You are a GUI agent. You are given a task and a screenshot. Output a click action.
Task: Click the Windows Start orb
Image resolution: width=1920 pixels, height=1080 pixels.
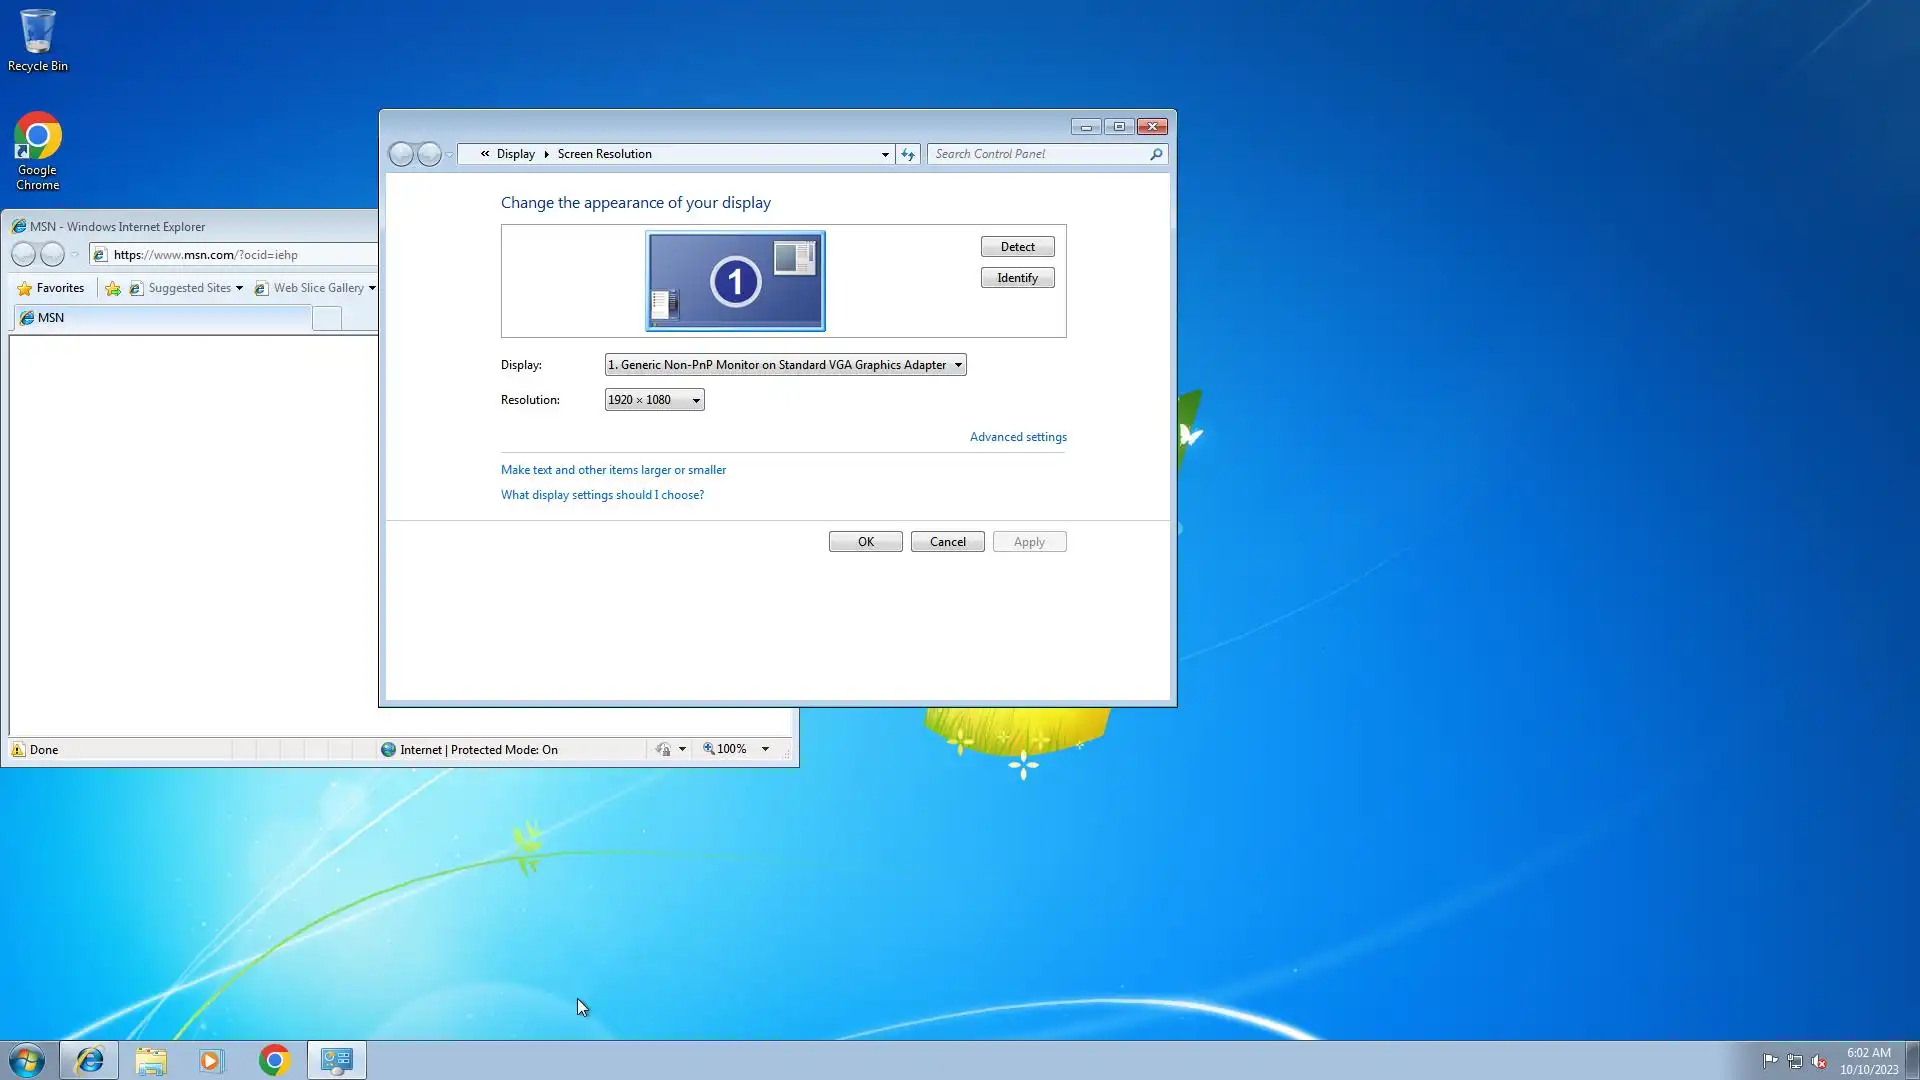27,1060
